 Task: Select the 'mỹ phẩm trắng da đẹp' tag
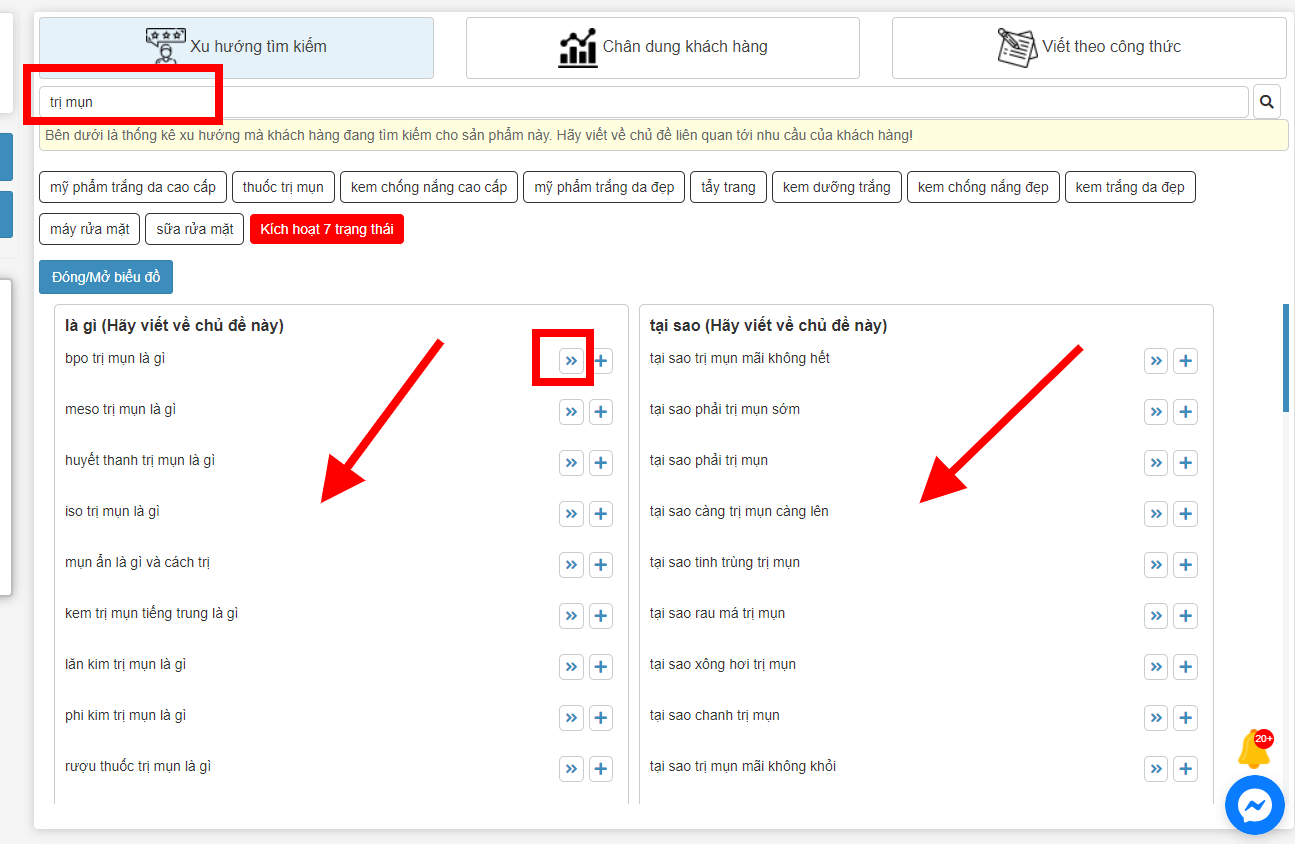[604, 187]
